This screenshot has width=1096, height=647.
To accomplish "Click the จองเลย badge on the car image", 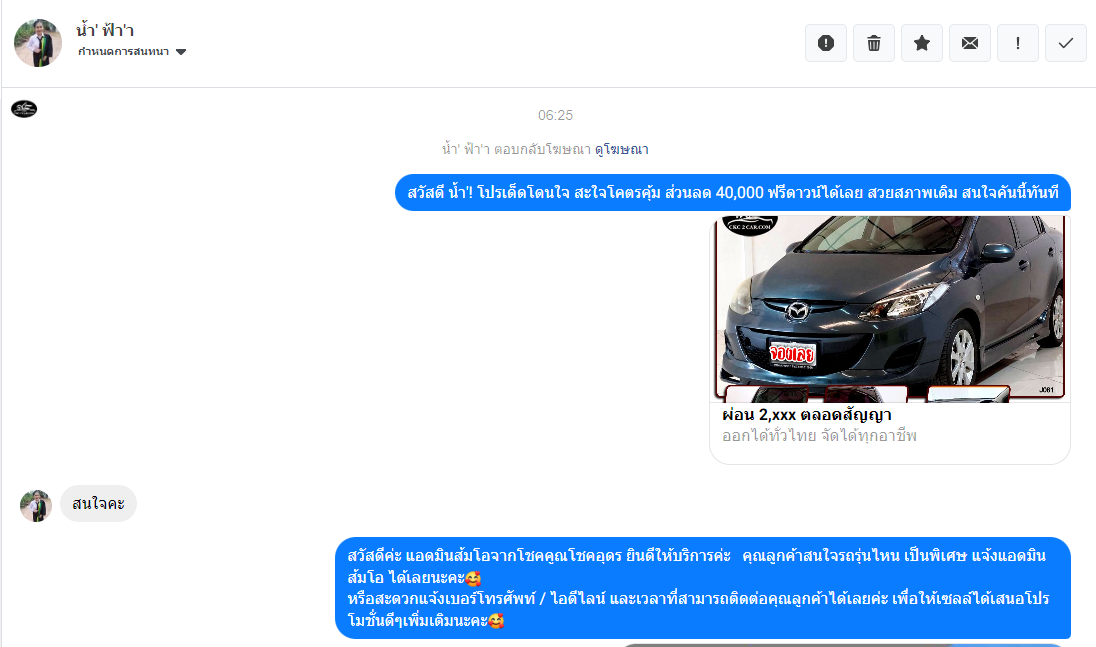I will 792,354.
